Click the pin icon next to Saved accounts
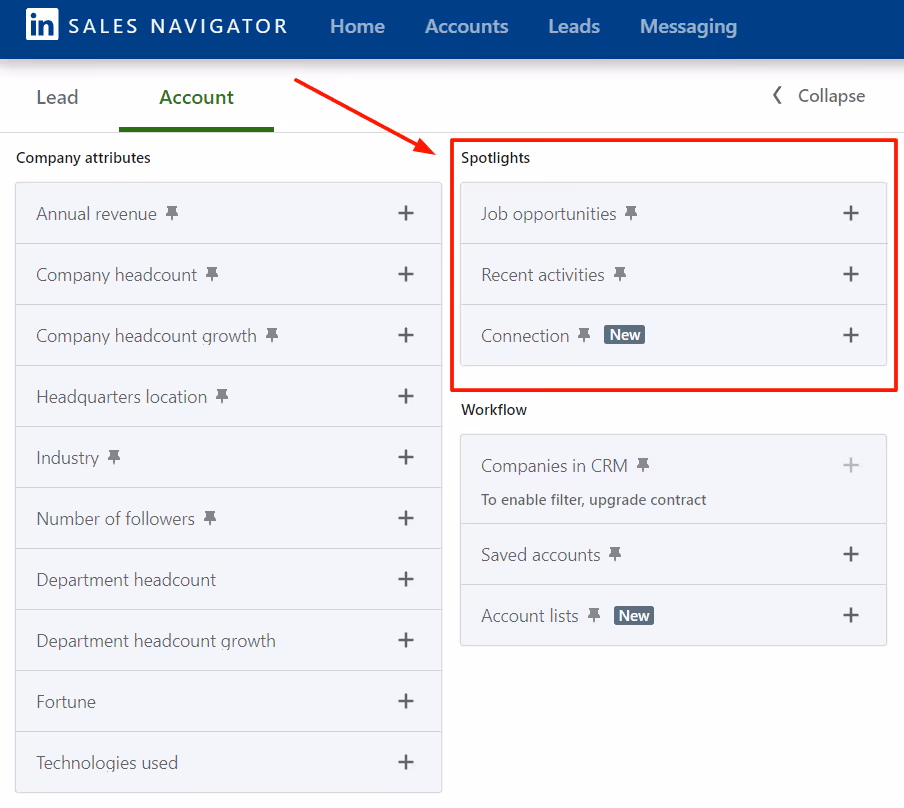Viewport: 904px width, 808px height. [617, 553]
